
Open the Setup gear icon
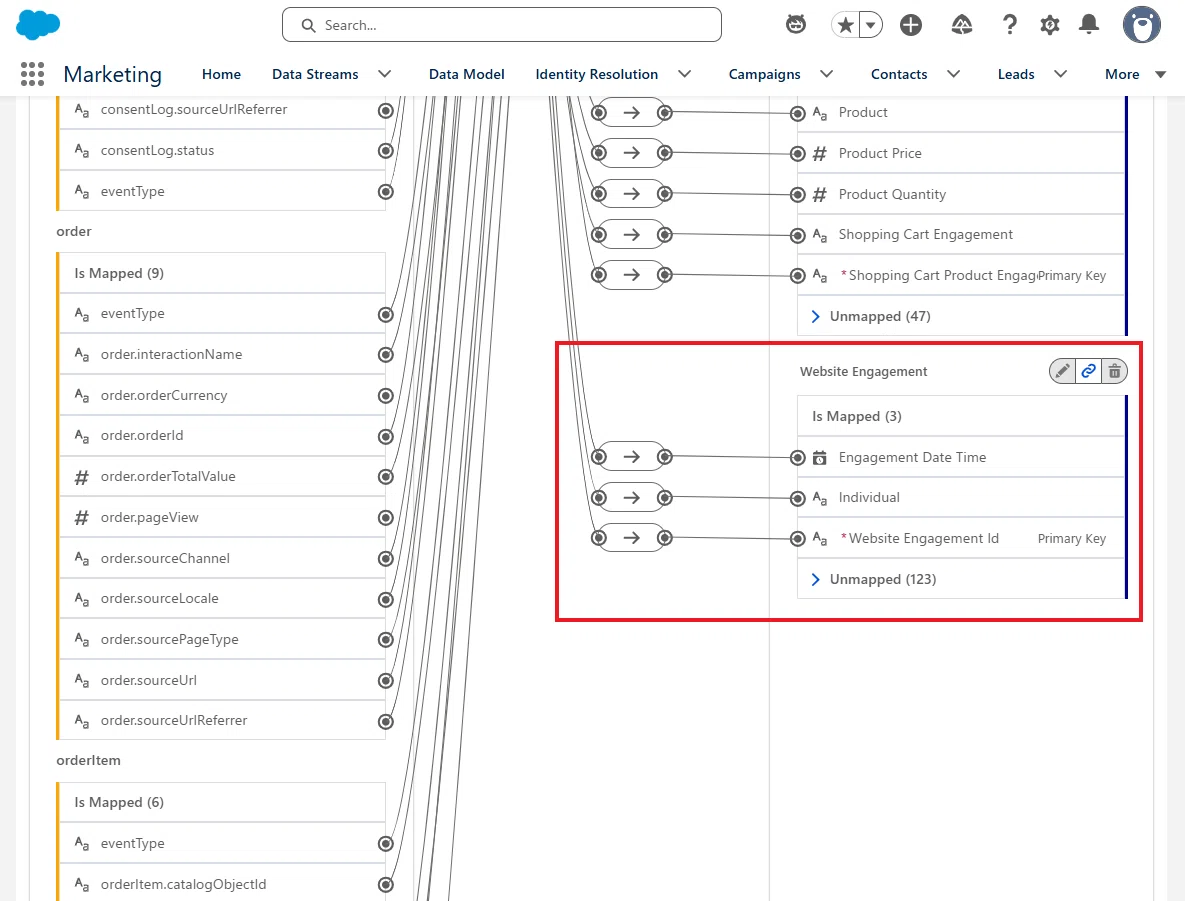(x=1049, y=25)
